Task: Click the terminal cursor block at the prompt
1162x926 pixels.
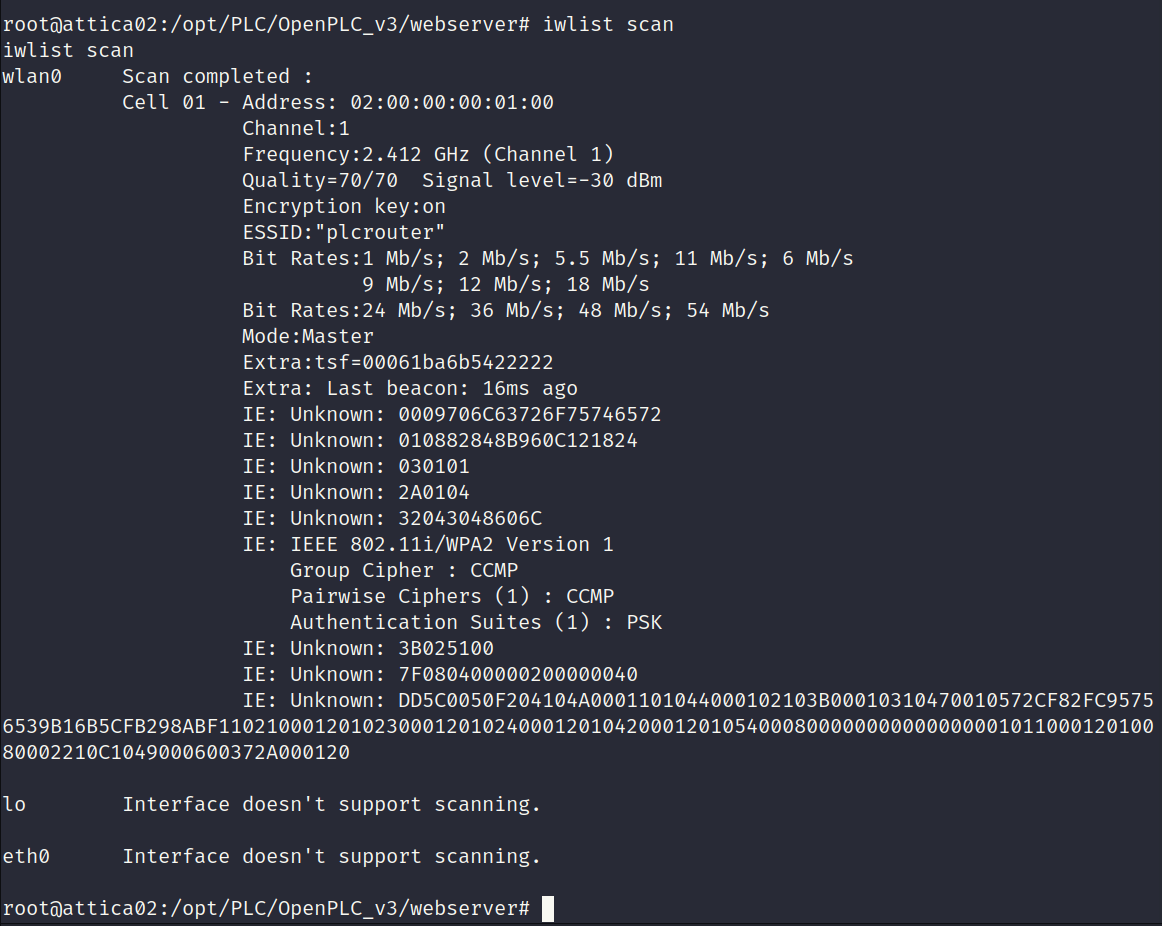Action: (x=548, y=909)
